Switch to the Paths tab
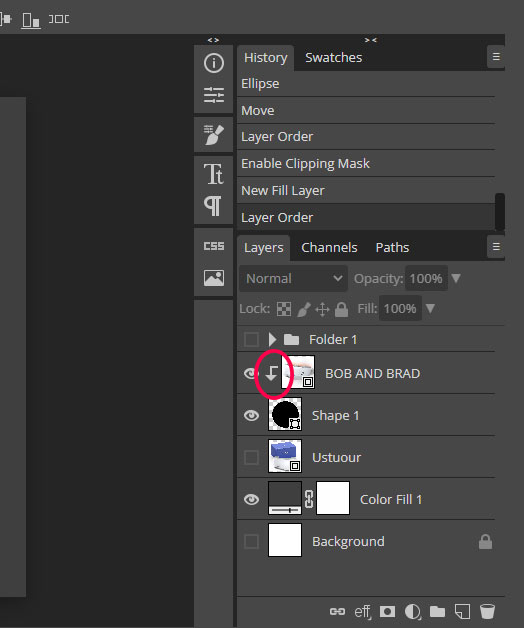524x628 pixels. (392, 248)
